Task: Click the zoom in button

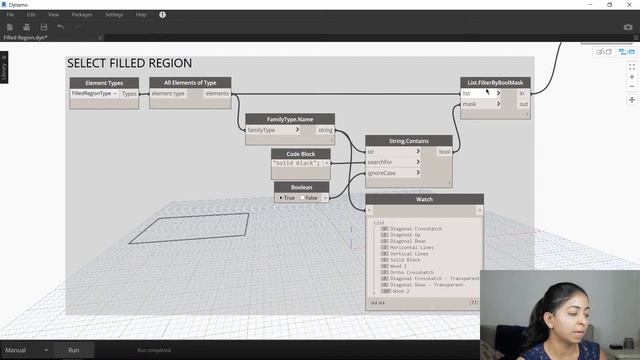Action: 632,77
